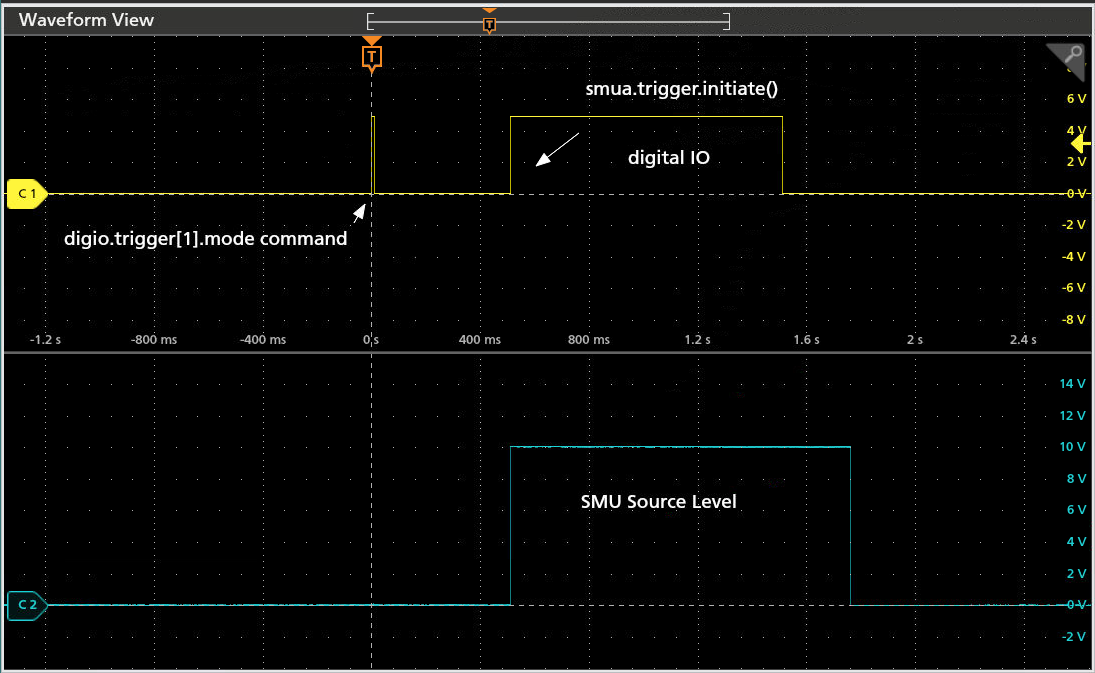
Task: Click the Waveform View title
Action: click(87, 20)
